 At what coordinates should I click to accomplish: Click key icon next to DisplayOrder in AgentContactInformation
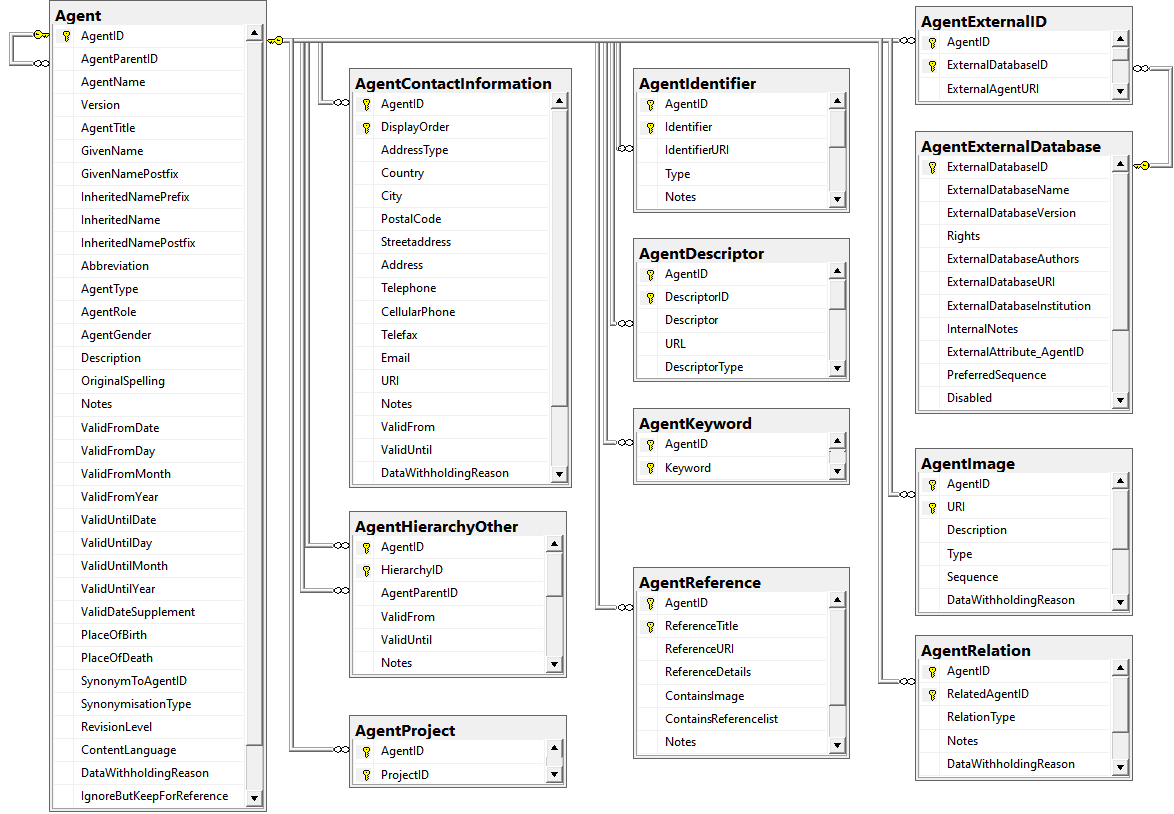367,127
